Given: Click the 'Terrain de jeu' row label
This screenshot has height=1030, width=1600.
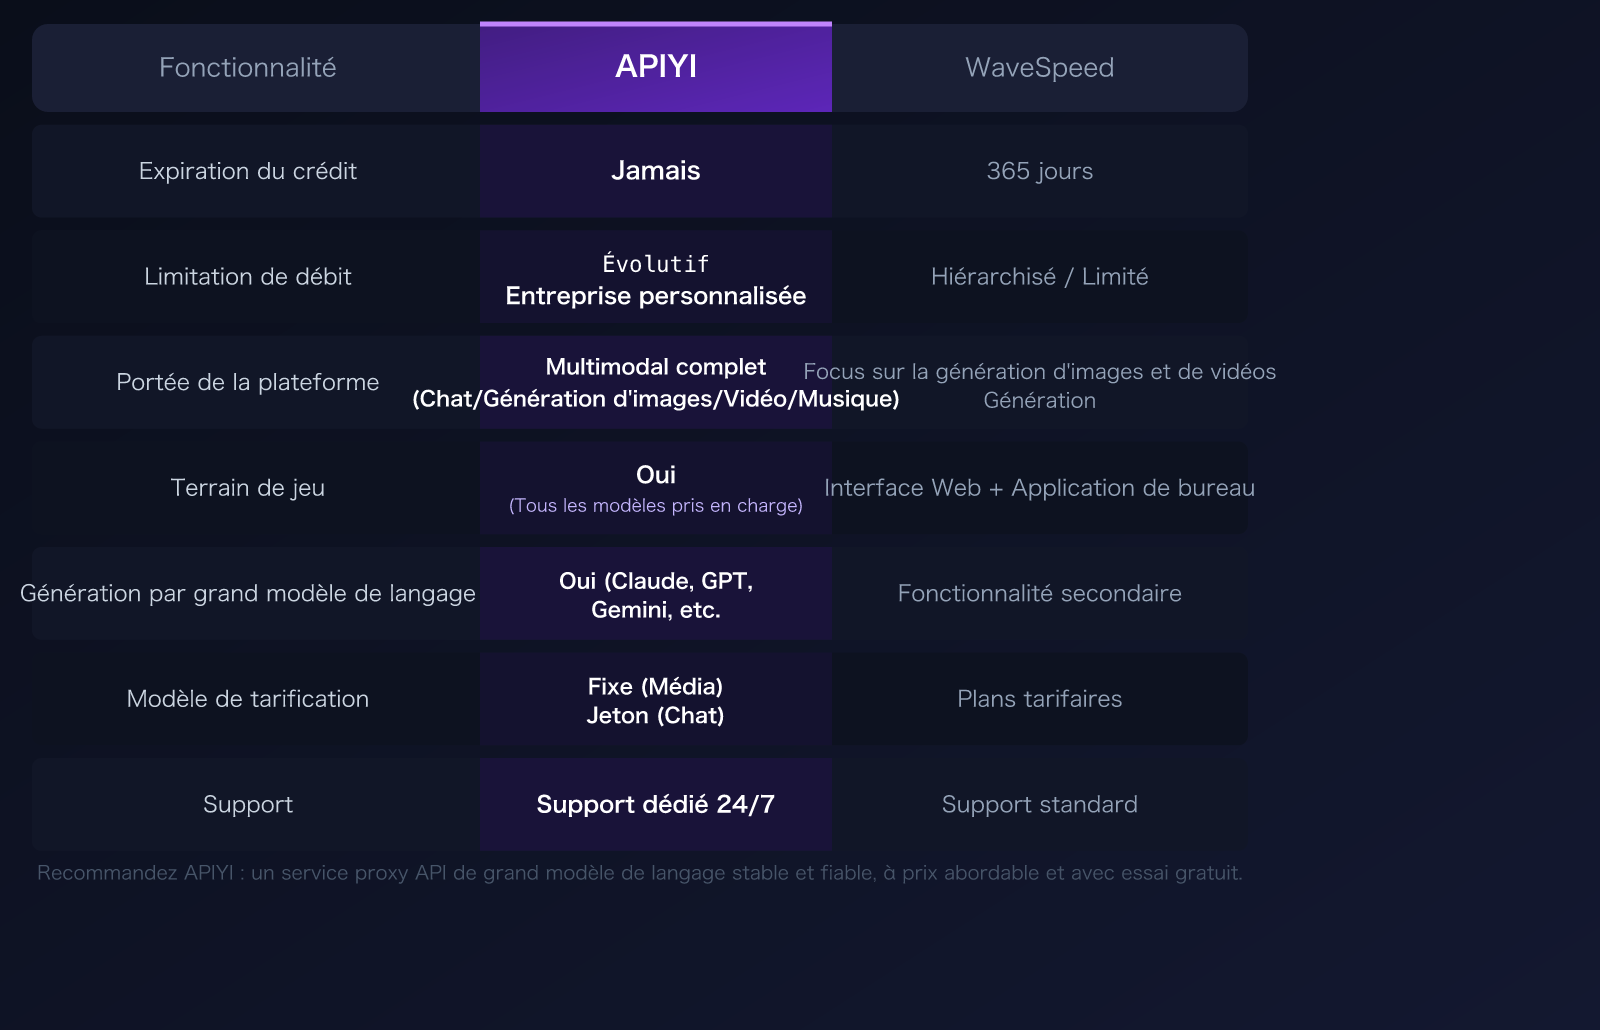Looking at the screenshot, I should point(248,488).
